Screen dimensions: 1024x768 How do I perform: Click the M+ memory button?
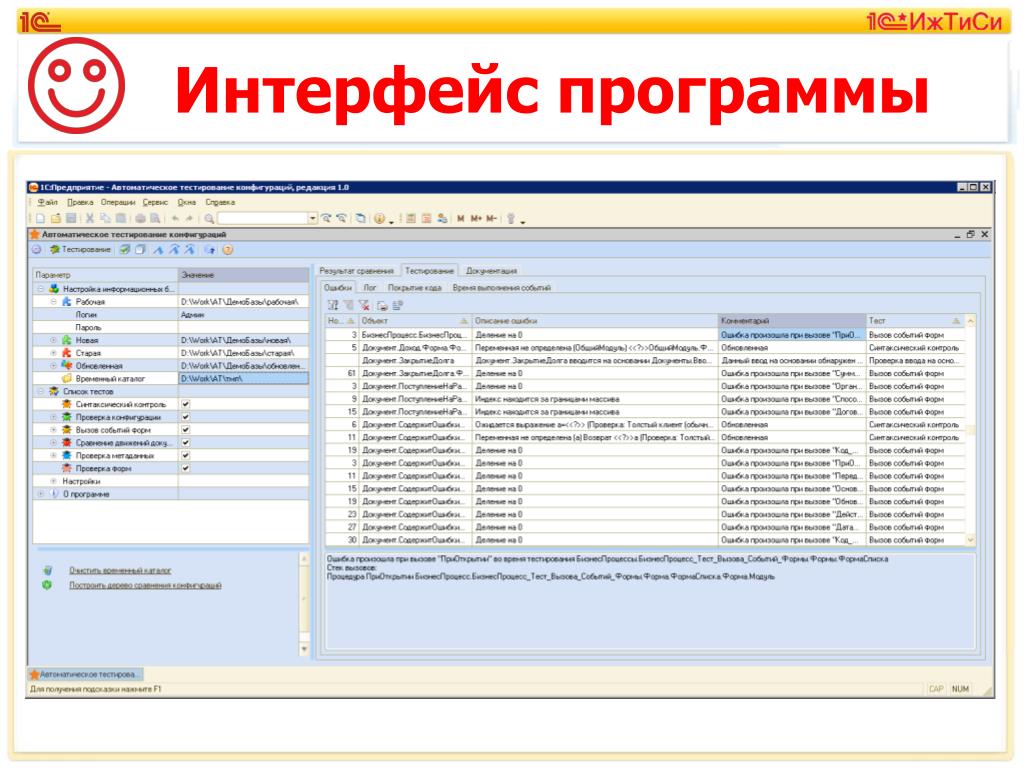[476, 219]
